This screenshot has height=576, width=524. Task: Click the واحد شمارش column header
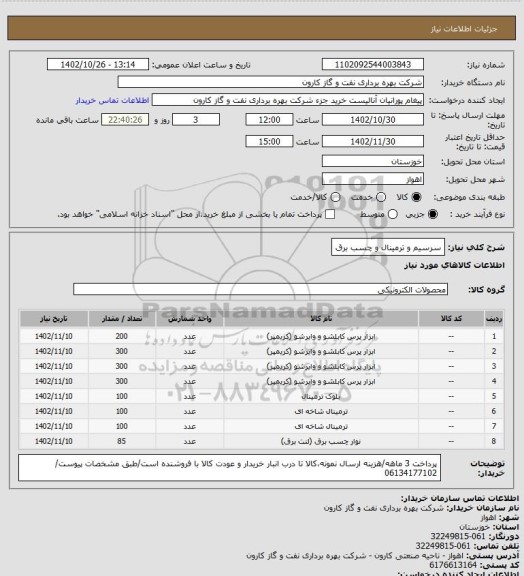point(190,319)
